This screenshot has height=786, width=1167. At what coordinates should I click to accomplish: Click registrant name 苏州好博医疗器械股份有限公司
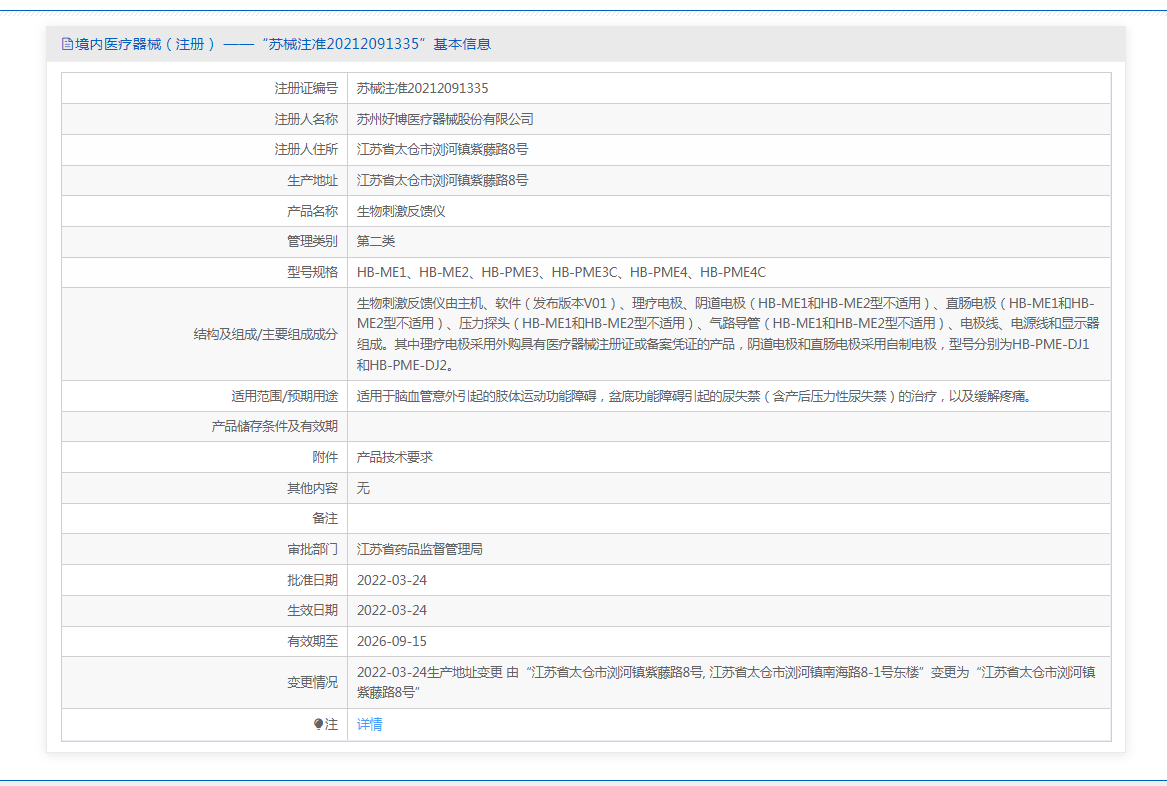pos(445,119)
